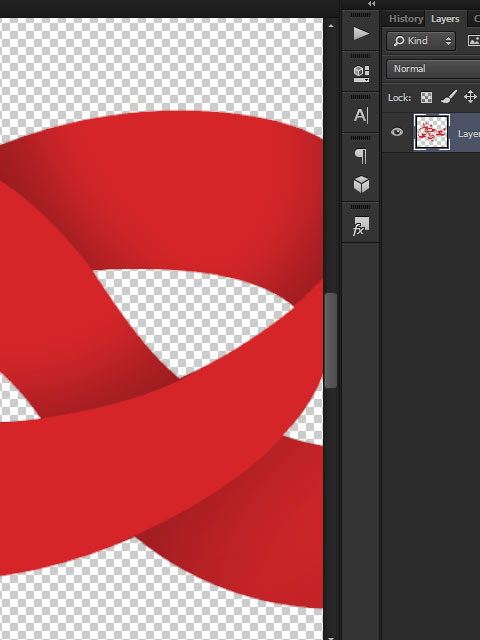Collapse panels with the double-arrow icon
The height and width of the screenshot is (640, 480).
coord(371,4)
